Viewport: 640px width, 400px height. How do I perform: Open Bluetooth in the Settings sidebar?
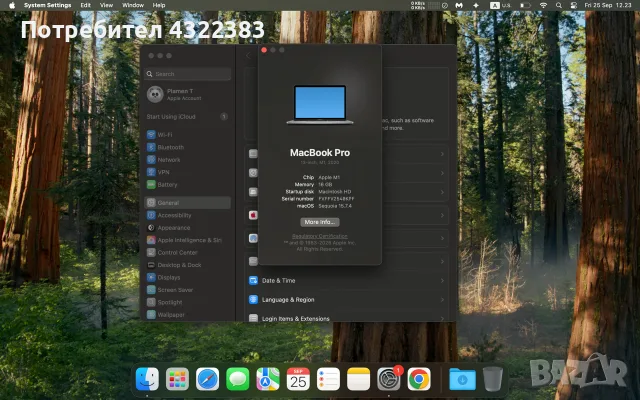click(x=187, y=147)
